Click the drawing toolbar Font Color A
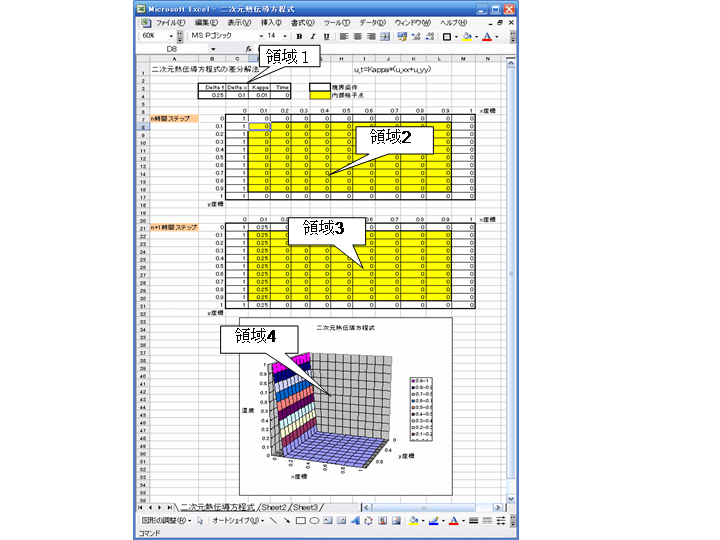The image size is (720, 540). click(x=454, y=520)
